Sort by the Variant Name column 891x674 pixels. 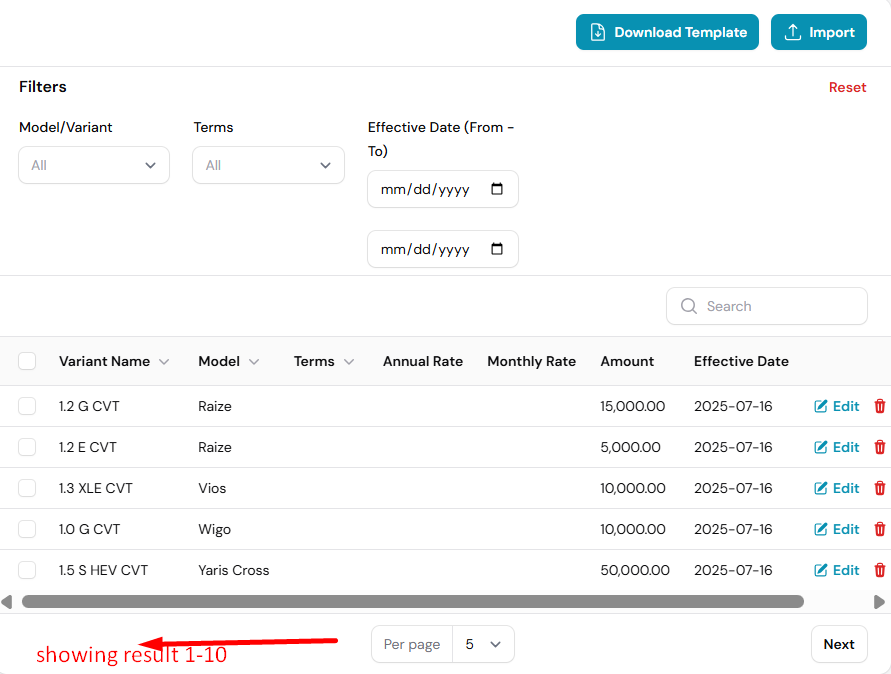[x=114, y=361]
